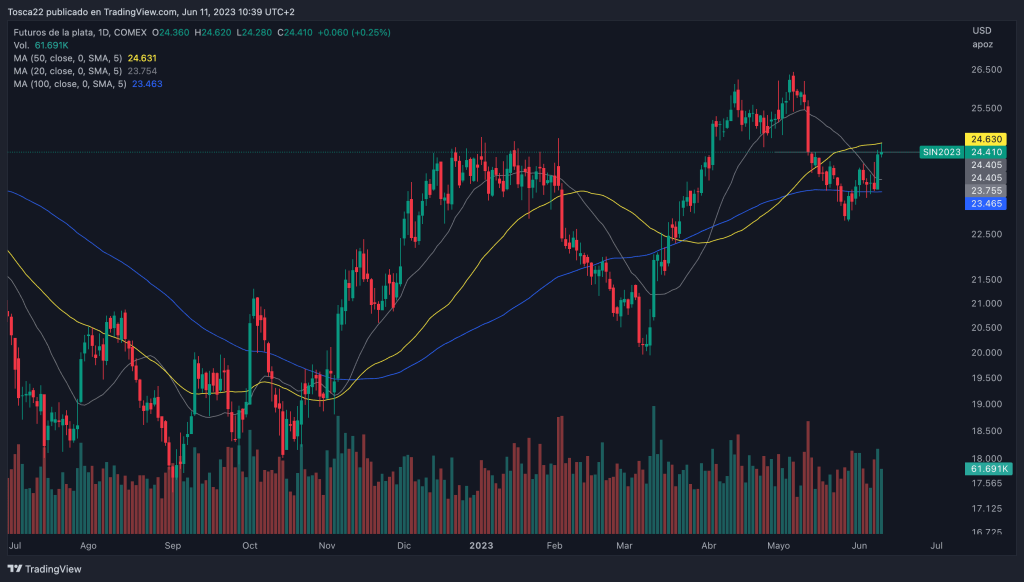
Task: Click the Futuros de la plata symbol title
Action: point(58,32)
